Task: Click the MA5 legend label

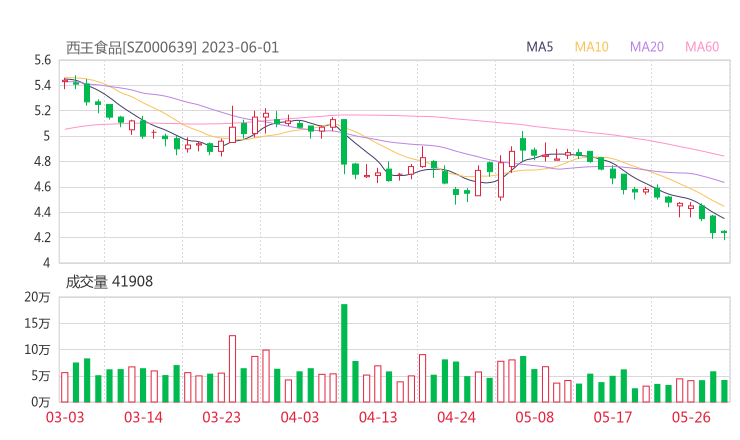Action: (x=539, y=47)
